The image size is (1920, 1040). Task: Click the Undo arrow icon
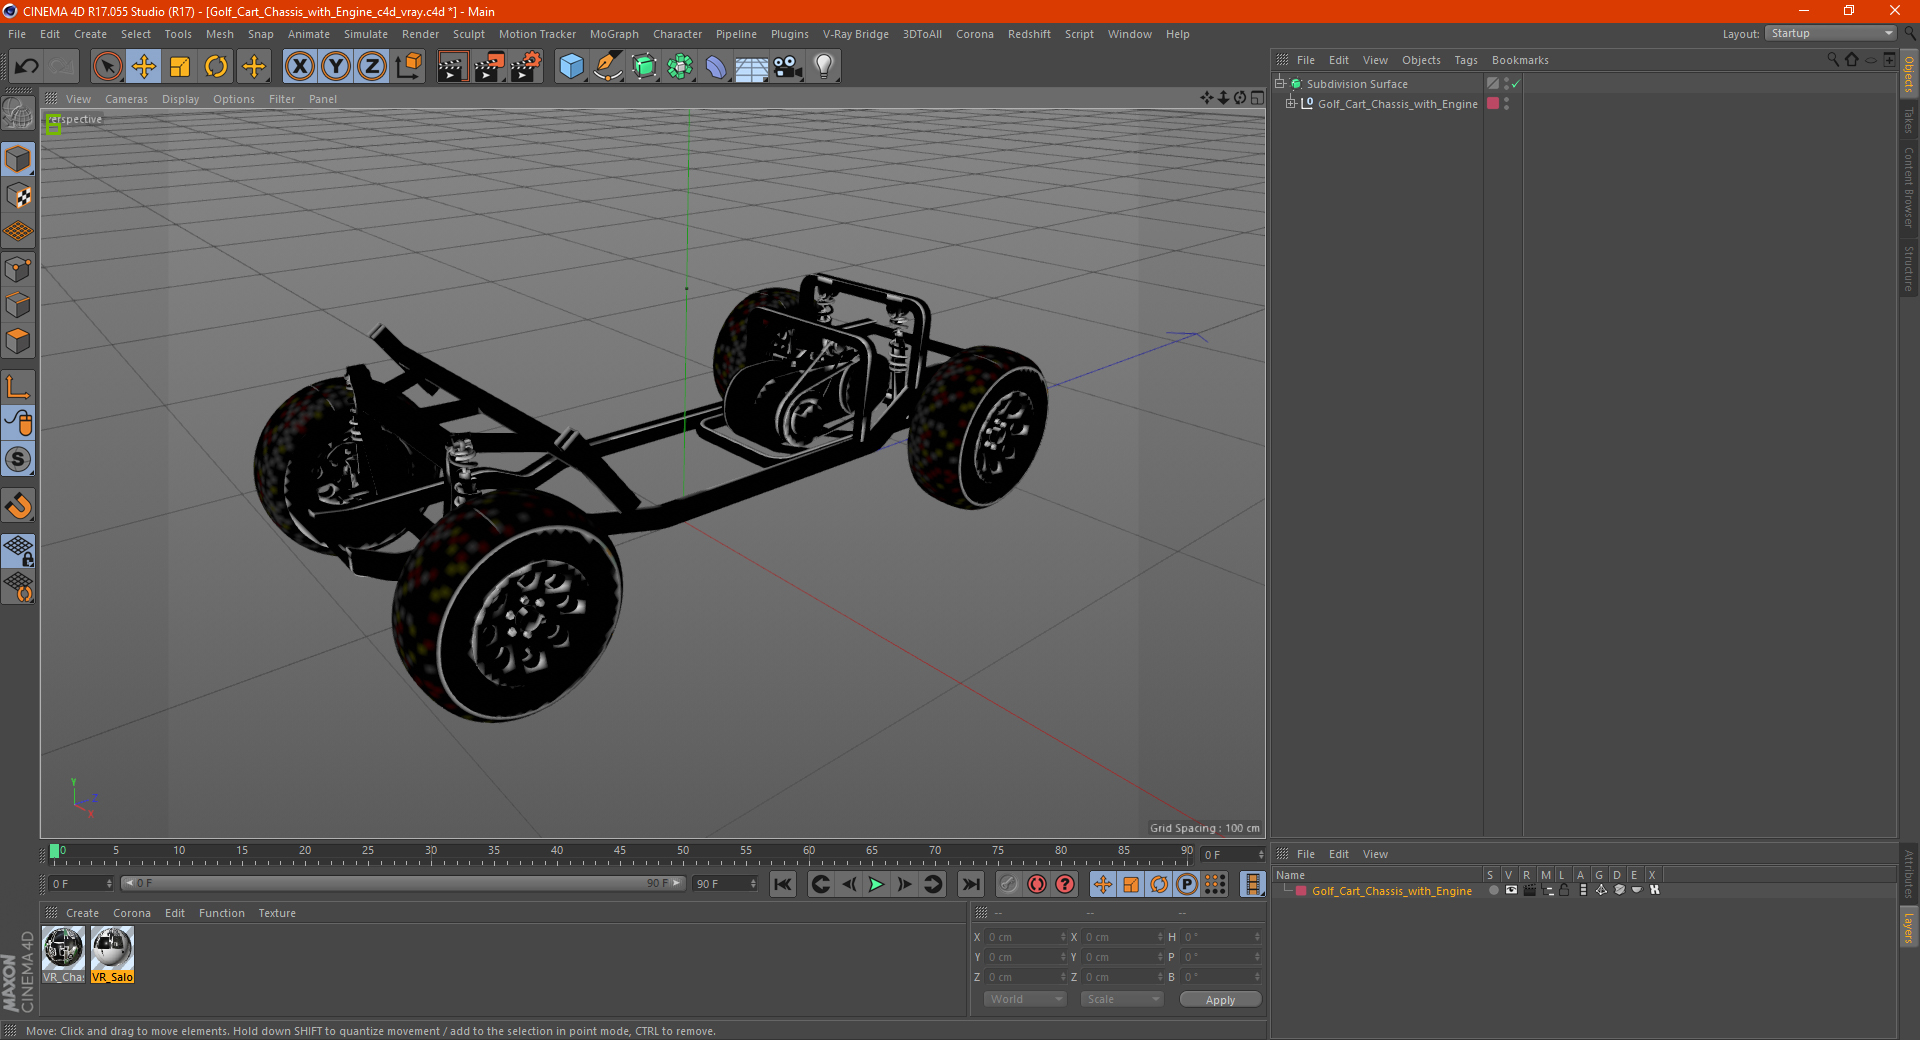coord(27,67)
